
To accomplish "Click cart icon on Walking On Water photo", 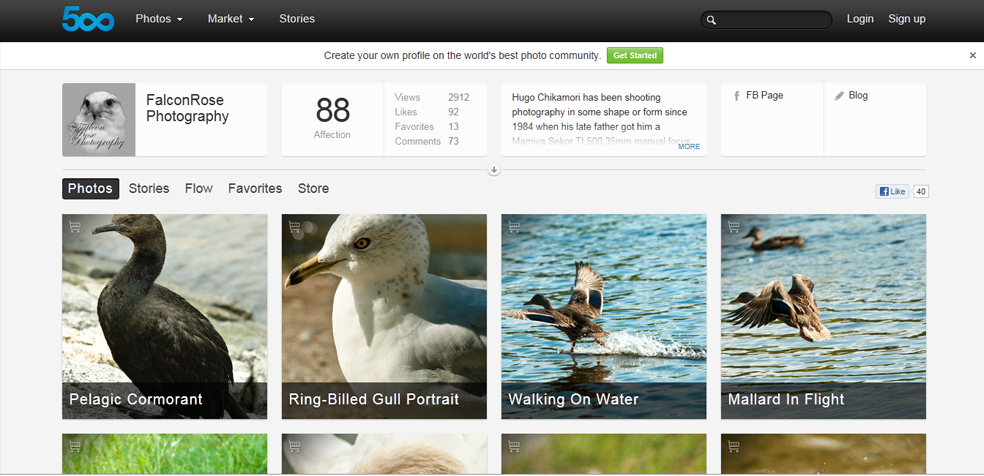I will (x=514, y=227).
